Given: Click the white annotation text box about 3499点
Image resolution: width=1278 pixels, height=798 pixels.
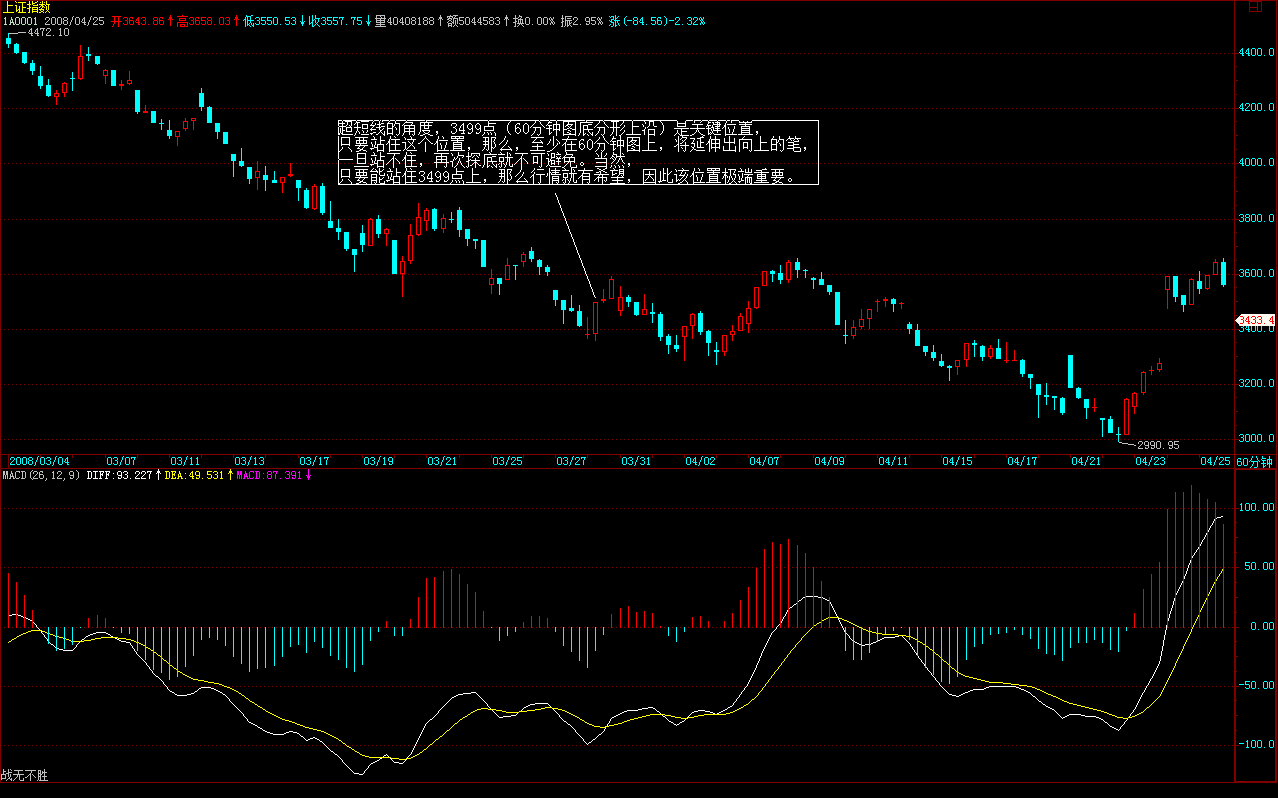Looking at the screenshot, I should (x=577, y=153).
